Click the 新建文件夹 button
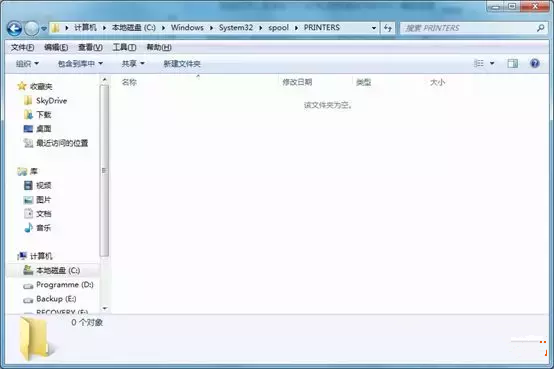This screenshot has width=554, height=369. (x=182, y=64)
